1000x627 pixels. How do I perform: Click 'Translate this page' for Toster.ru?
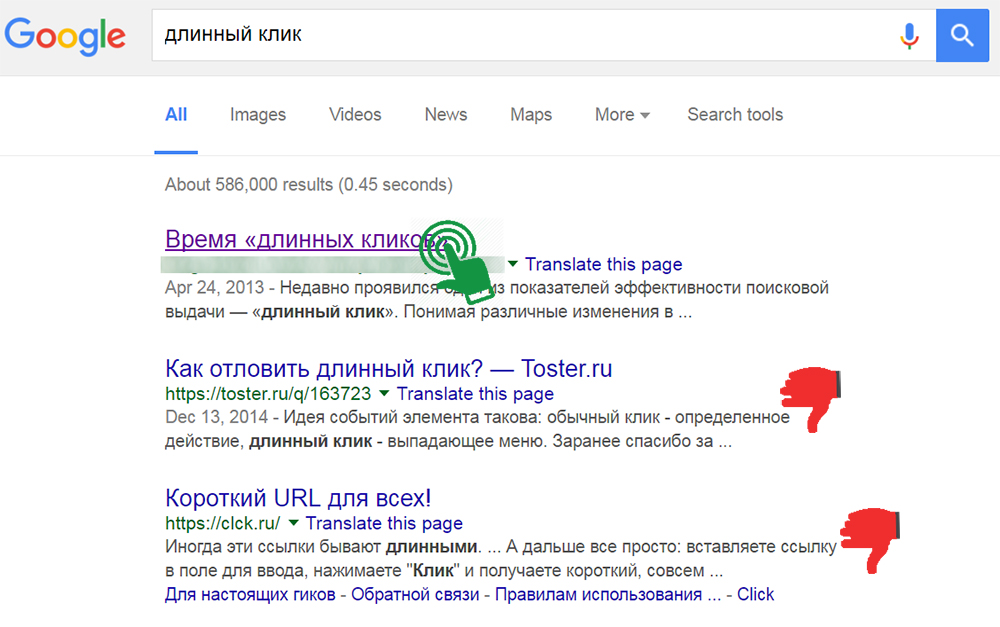475,394
